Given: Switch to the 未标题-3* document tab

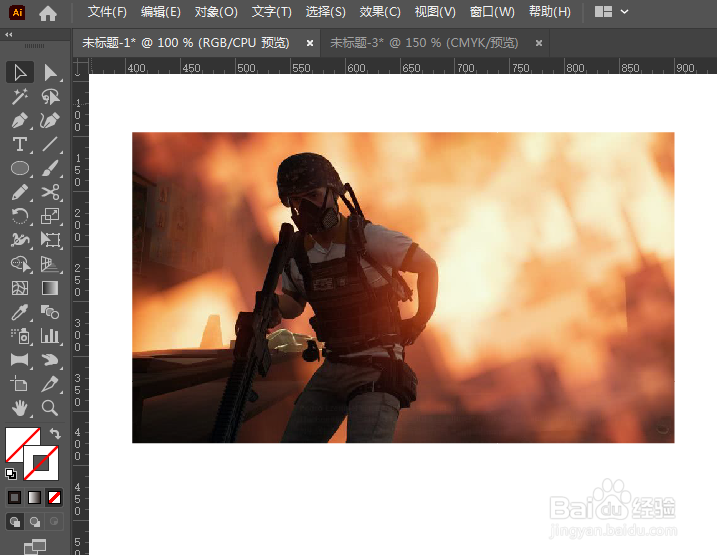Looking at the screenshot, I should click(424, 43).
